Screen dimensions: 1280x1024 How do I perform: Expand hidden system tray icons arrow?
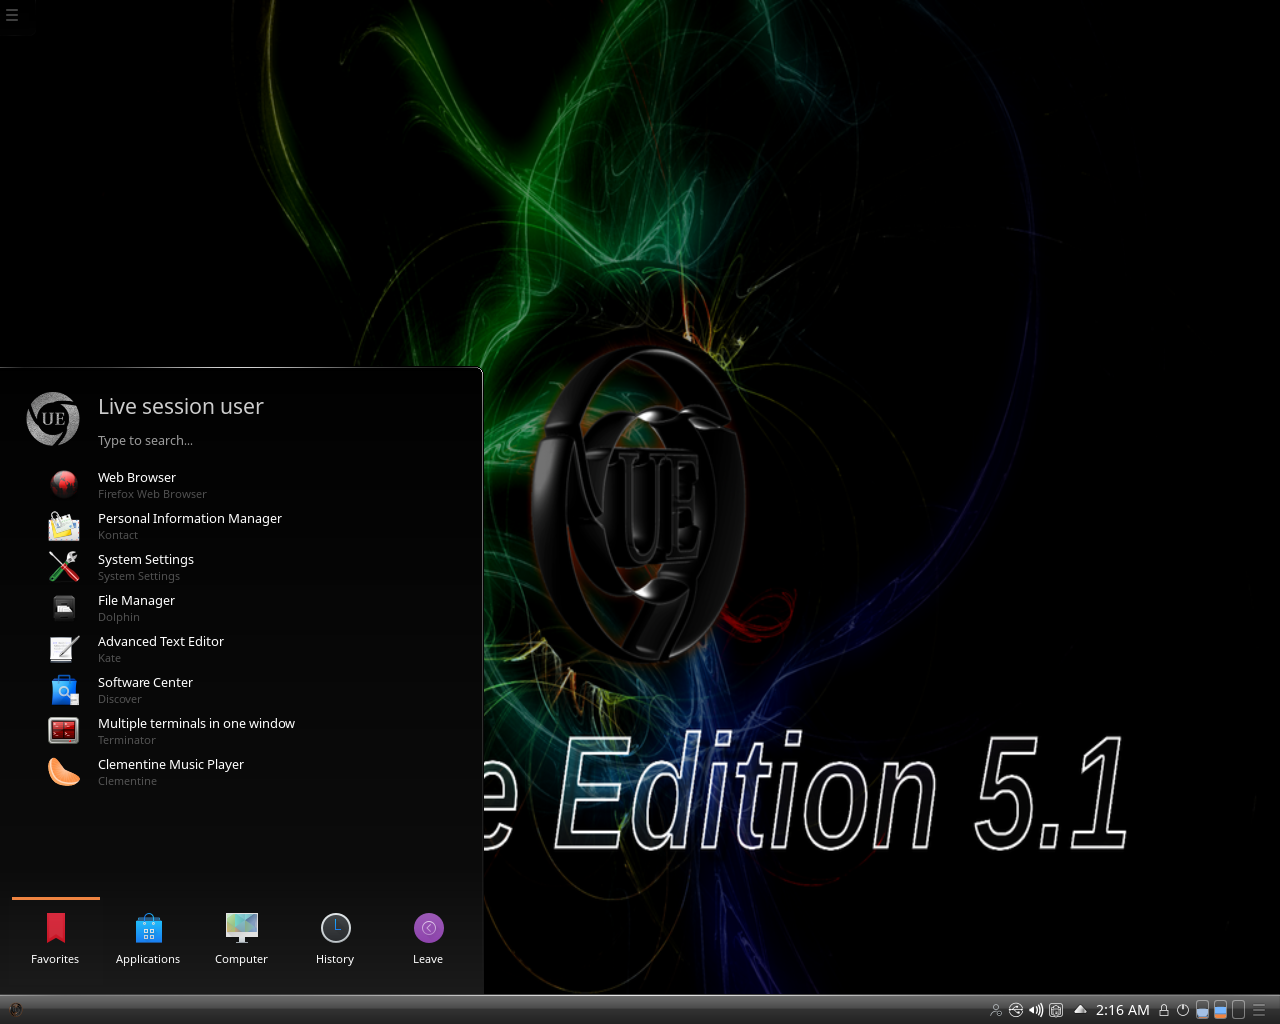1080,1010
